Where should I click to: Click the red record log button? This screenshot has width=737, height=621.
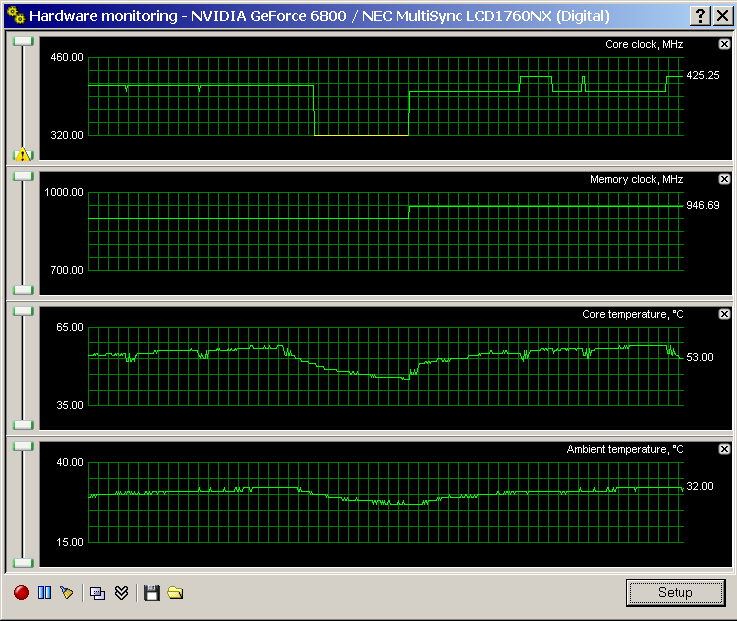coord(21,592)
